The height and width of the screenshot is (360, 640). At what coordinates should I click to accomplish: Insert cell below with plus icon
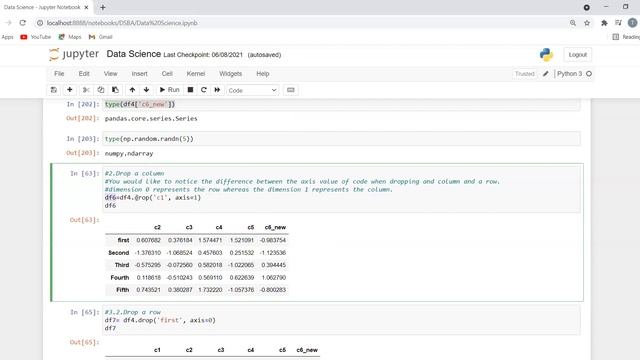[70, 90]
